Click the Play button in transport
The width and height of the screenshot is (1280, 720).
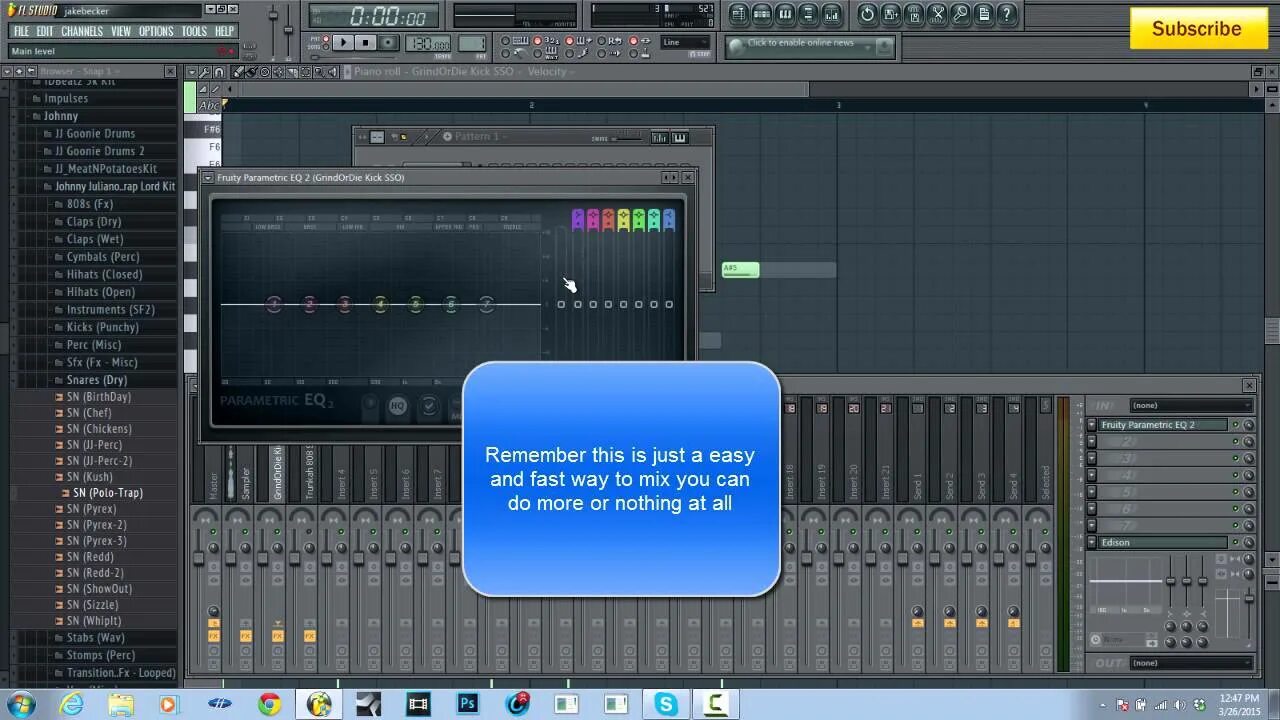pos(343,42)
